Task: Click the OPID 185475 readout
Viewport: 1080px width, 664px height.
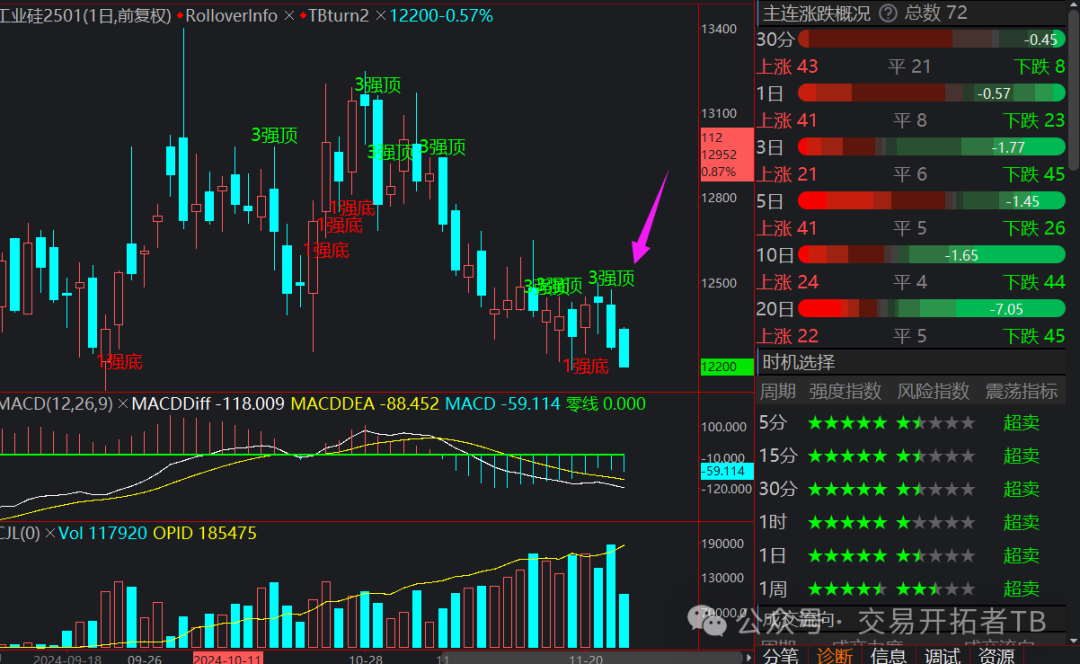Action: [x=205, y=533]
